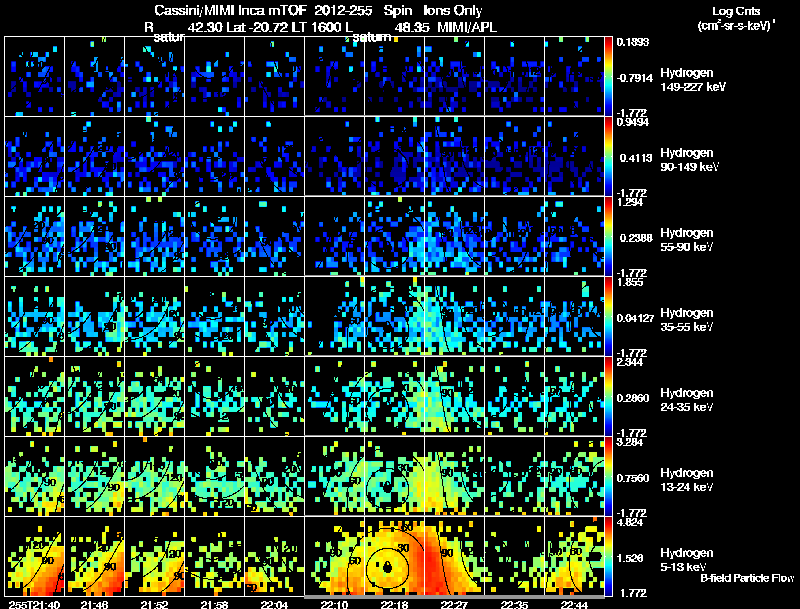The height and width of the screenshot is (609, 800).
Task: Click the colorbar max value '1.294'
Action: pos(631,202)
